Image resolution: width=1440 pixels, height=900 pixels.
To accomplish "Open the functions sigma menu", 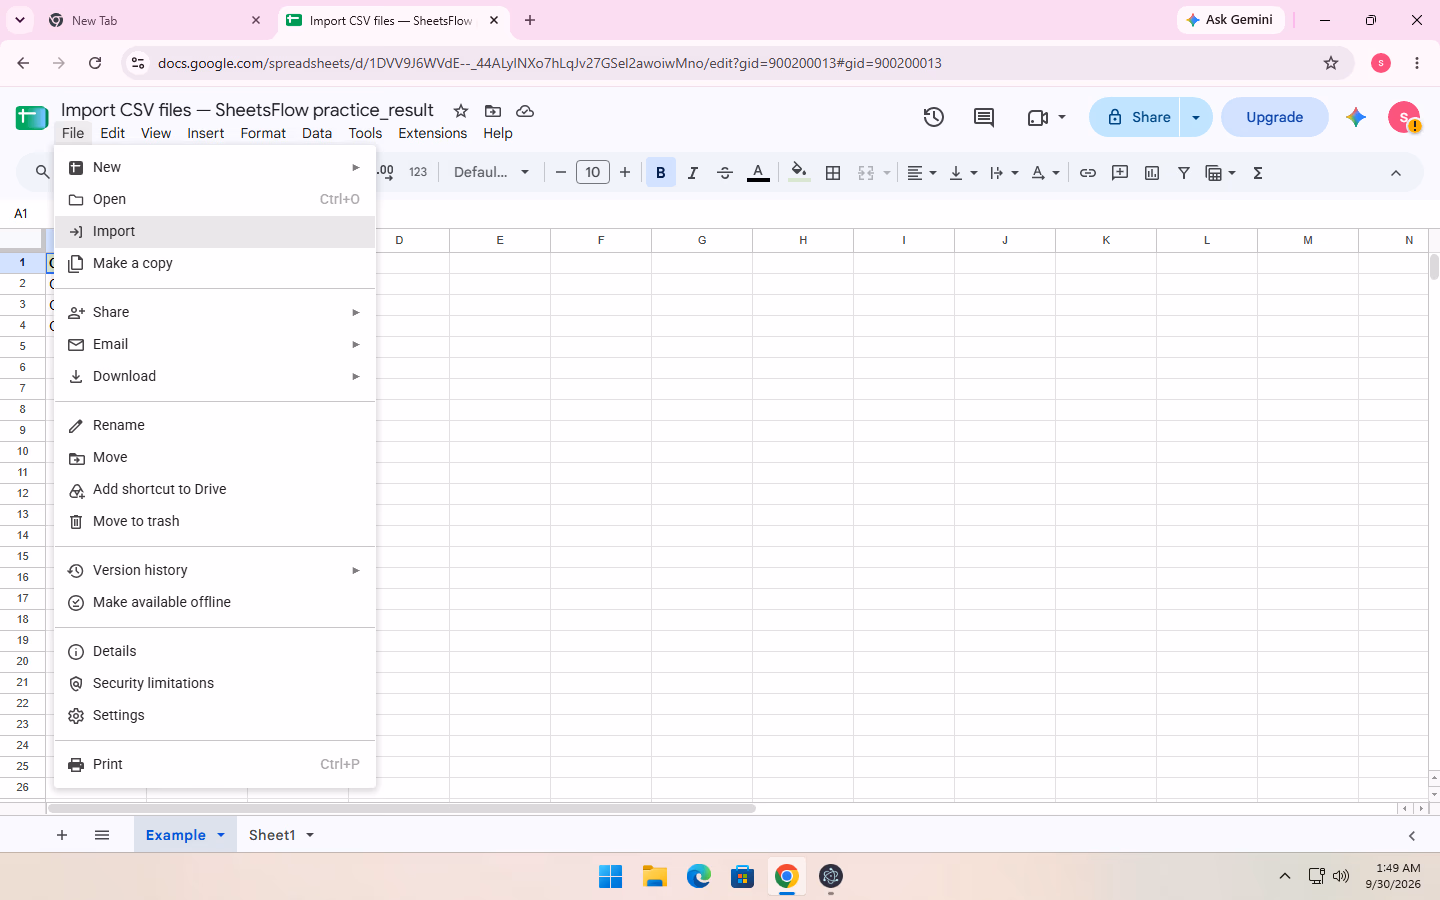I will point(1258,173).
